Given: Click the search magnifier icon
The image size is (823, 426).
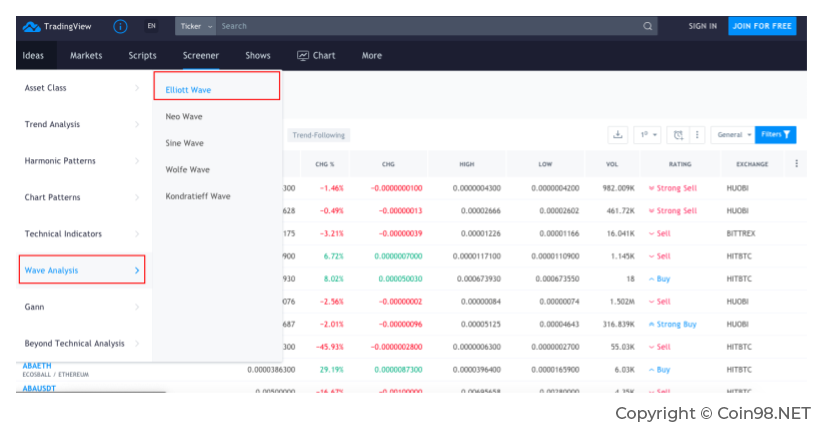Looking at the screenshot, I should click(x=648, y=26).
